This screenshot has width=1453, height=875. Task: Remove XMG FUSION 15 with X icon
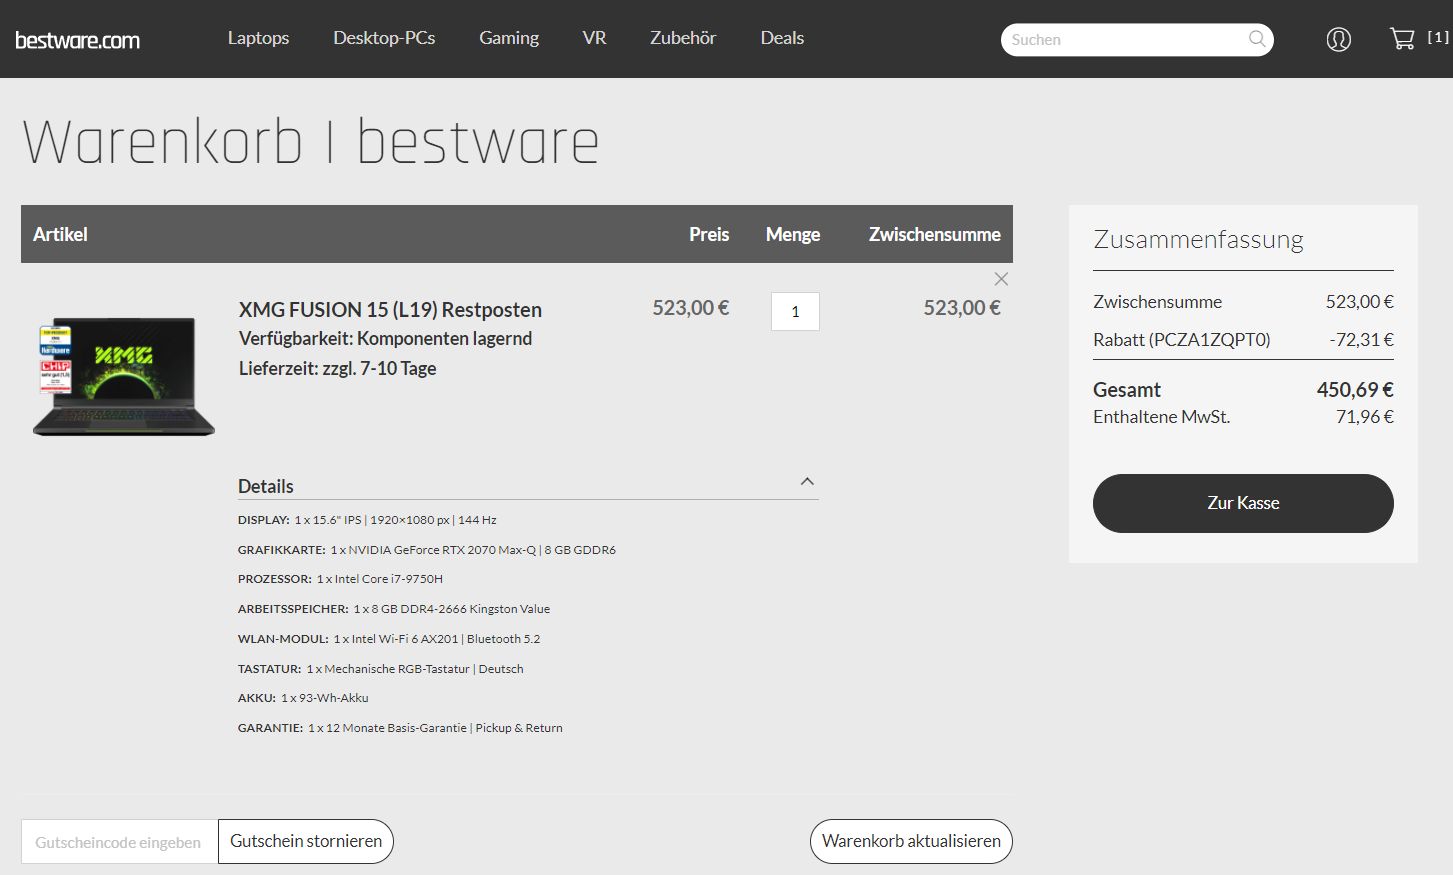tap(1001, 279)
